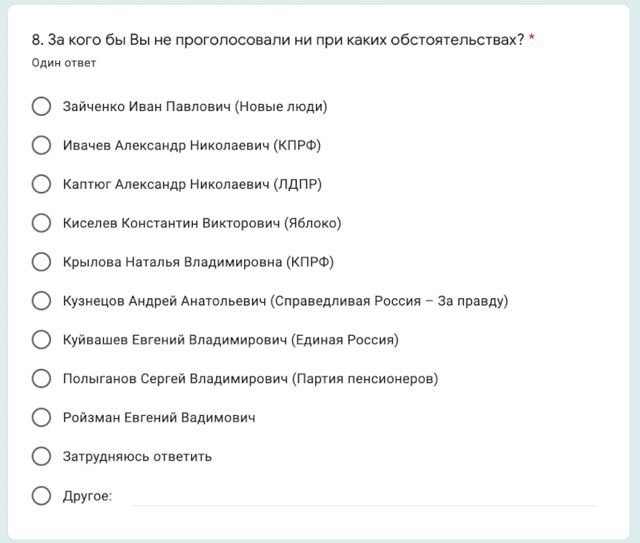Select Крылова Наталья Владимировна (КПРФ) option
The image size is (640, 543).
click(x=42, y=262)
